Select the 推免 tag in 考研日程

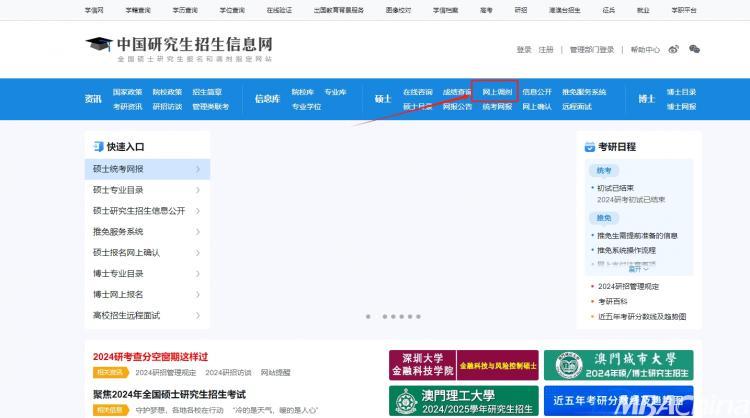coord(604,218)
